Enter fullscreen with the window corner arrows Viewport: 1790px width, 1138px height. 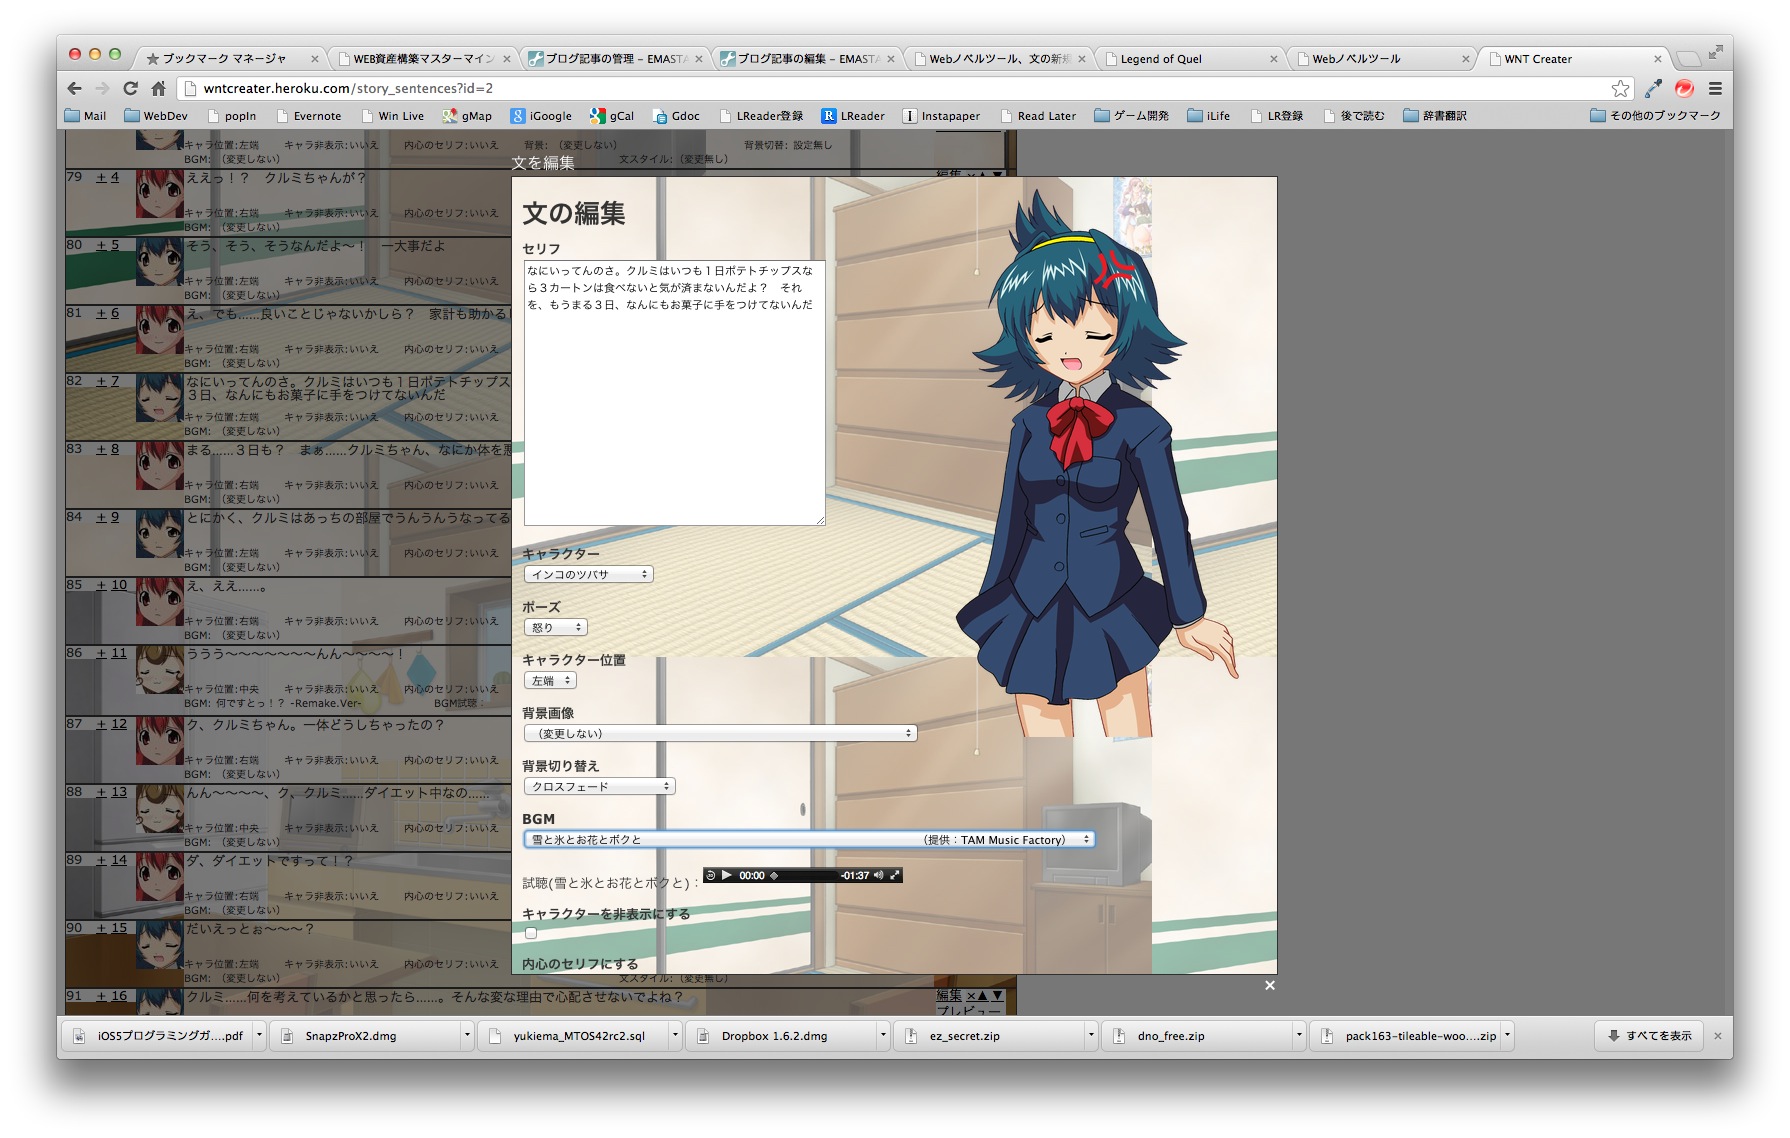click(x=1715, y=52)
